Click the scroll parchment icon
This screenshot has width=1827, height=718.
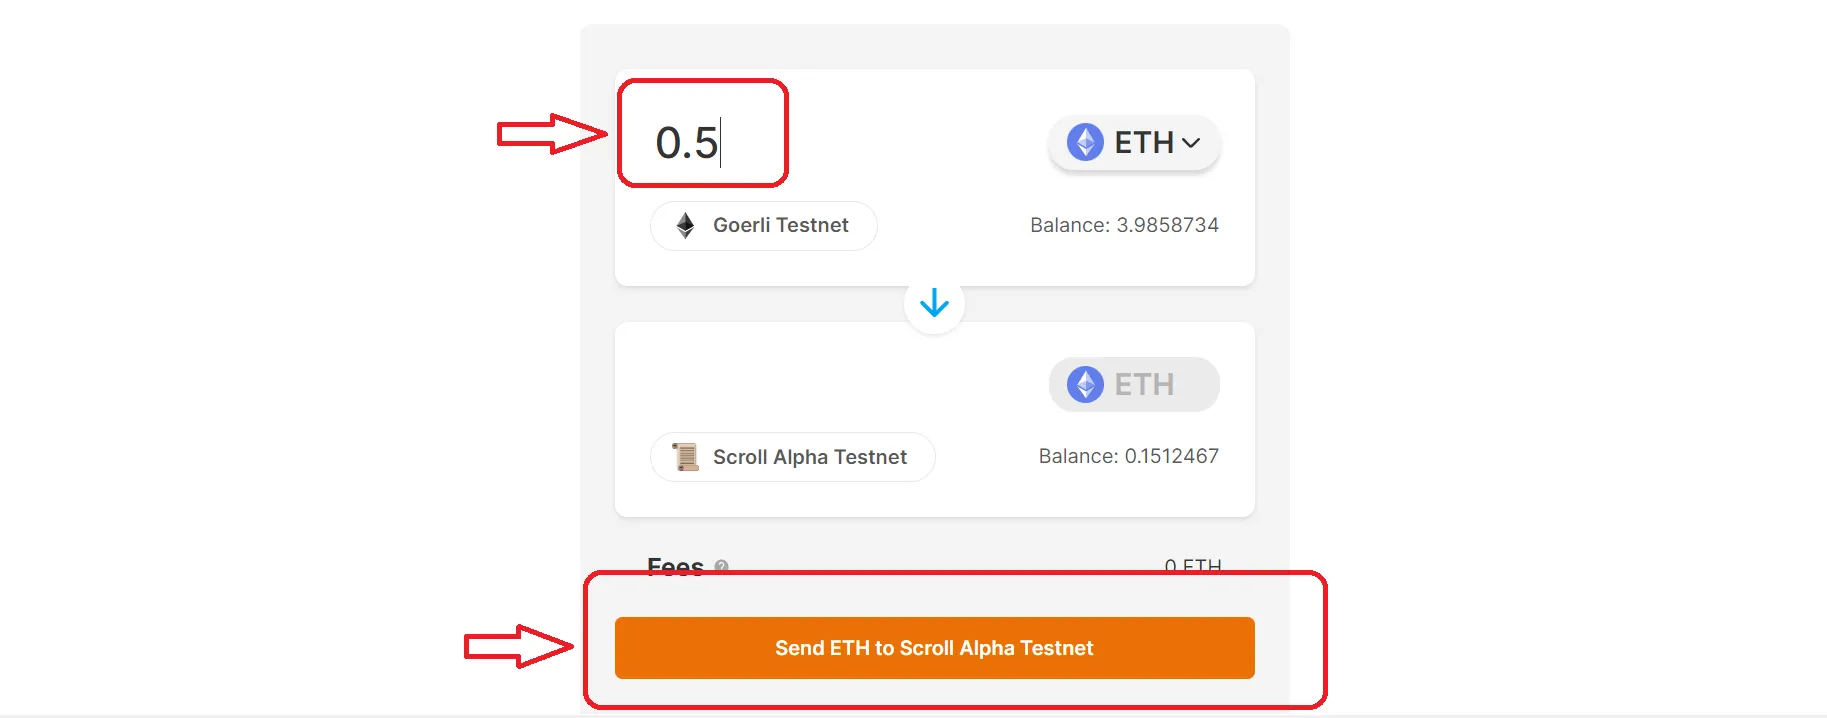coord(685,457)
